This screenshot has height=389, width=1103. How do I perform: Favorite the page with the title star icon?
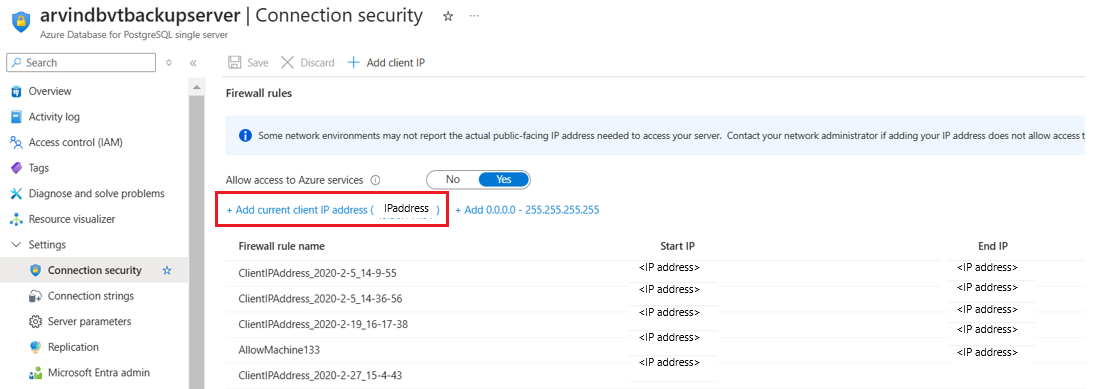(448, 16)
